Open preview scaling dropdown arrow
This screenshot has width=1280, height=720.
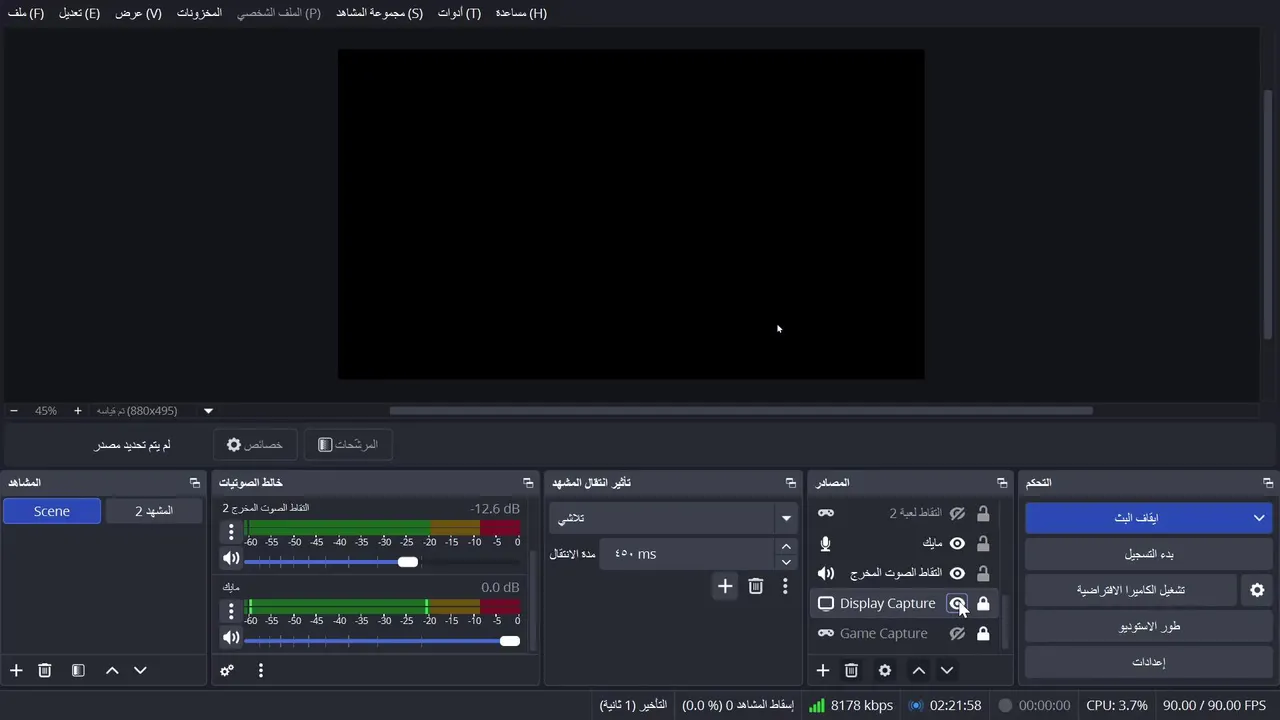coord(208,411)
